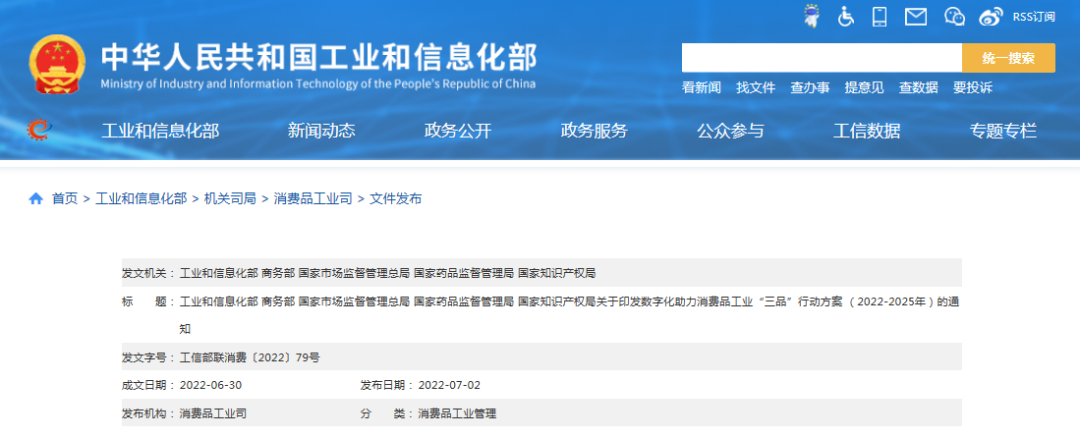Click the 发布日期 label
Viewport: 1080px width, 437px height.
click(386, 385)
